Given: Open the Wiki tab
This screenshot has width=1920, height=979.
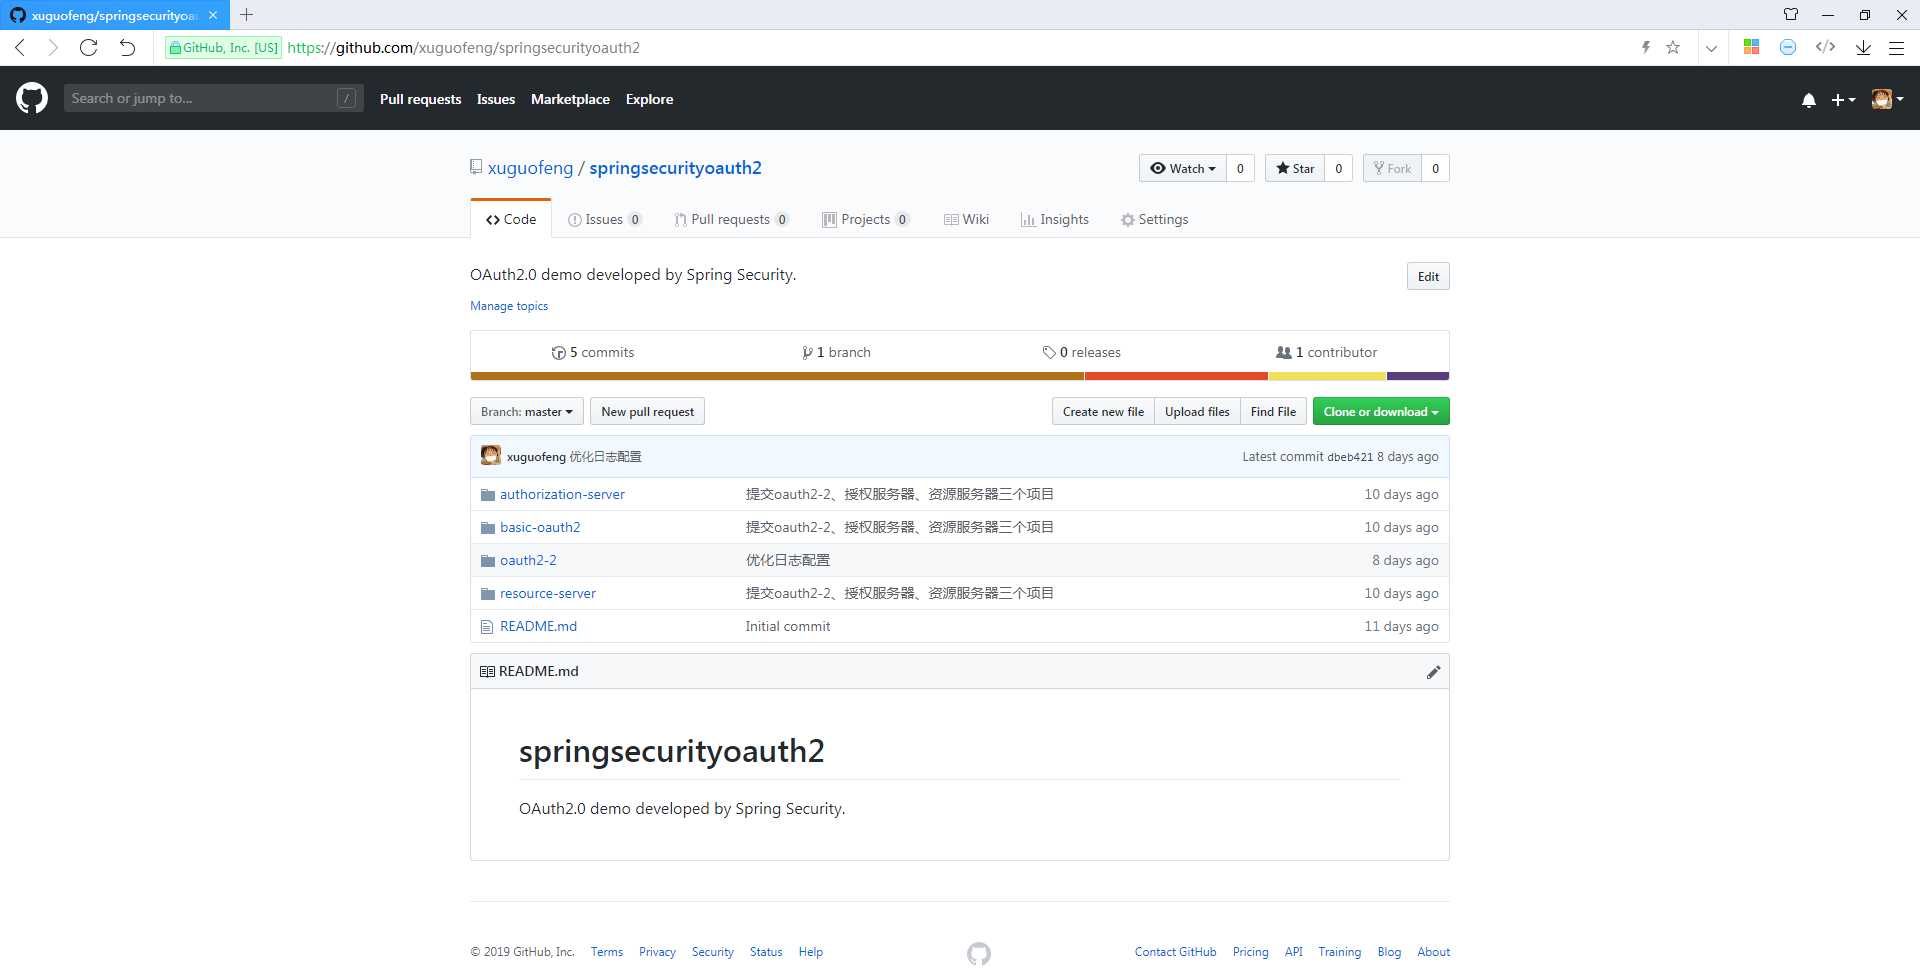Looking at the screenshot, I should tap(966, 219).
